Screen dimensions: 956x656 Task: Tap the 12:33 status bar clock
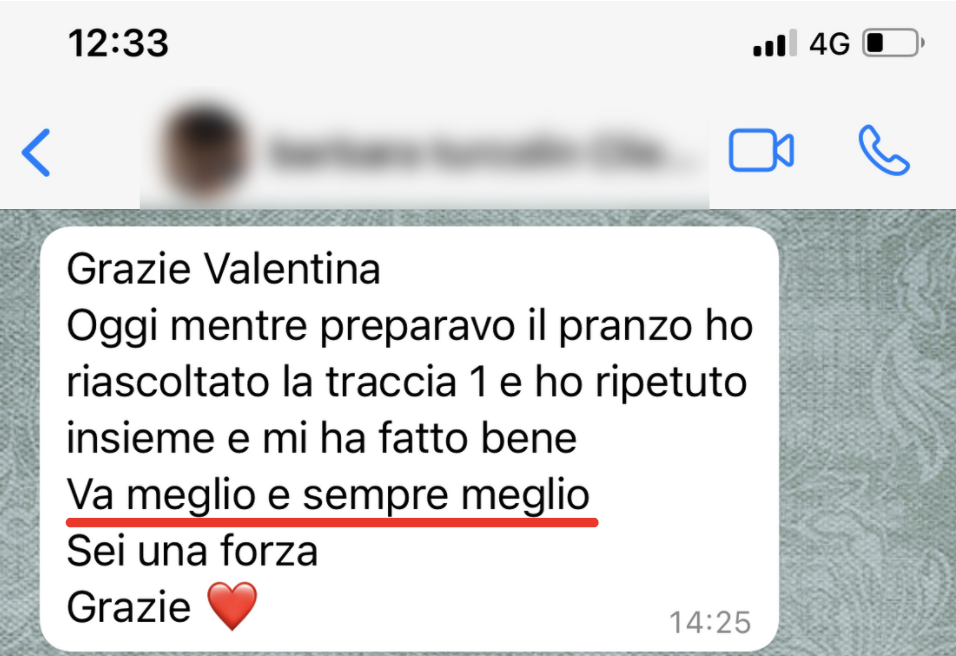[x=118, y=43]
